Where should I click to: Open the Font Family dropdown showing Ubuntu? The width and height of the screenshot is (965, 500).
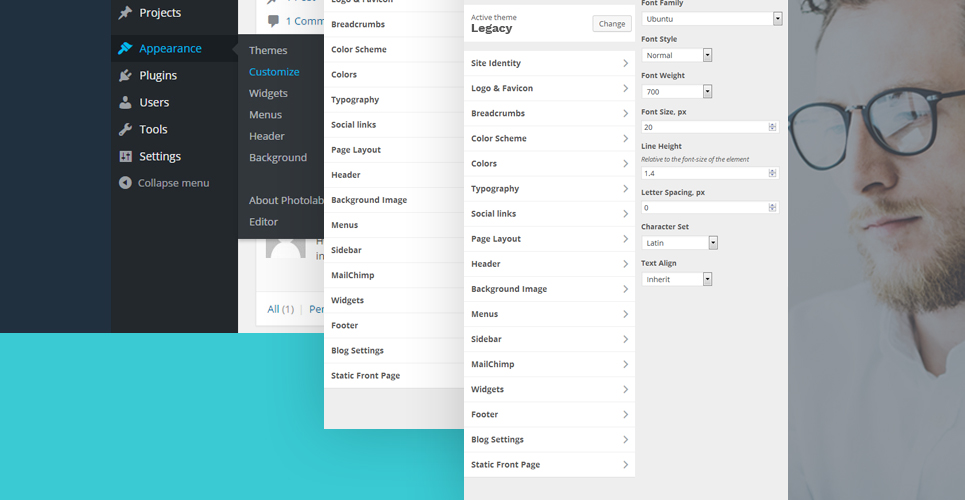711,19
